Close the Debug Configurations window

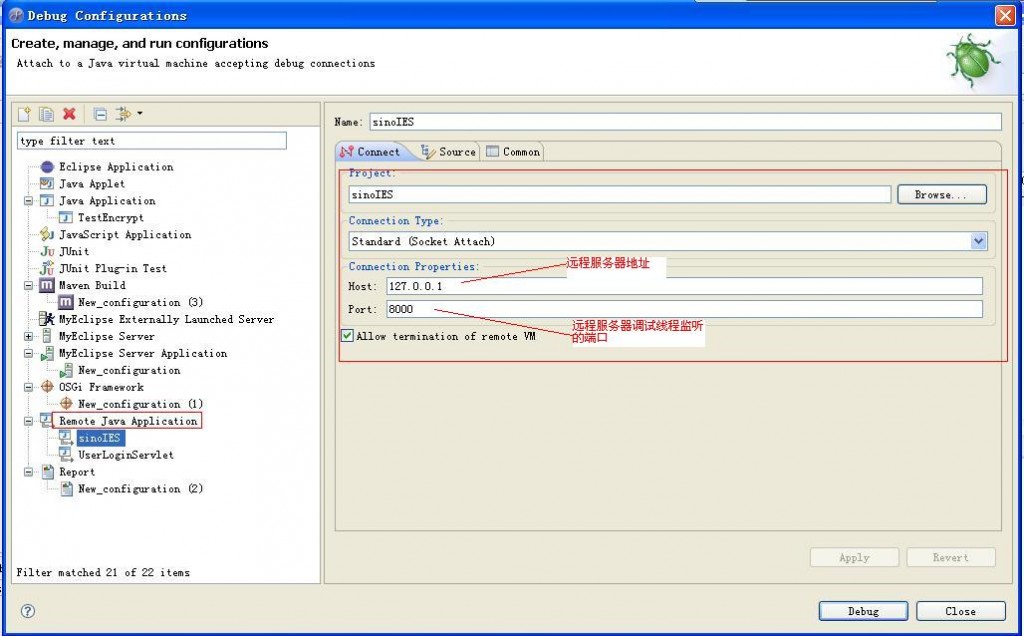point(1006,15)
